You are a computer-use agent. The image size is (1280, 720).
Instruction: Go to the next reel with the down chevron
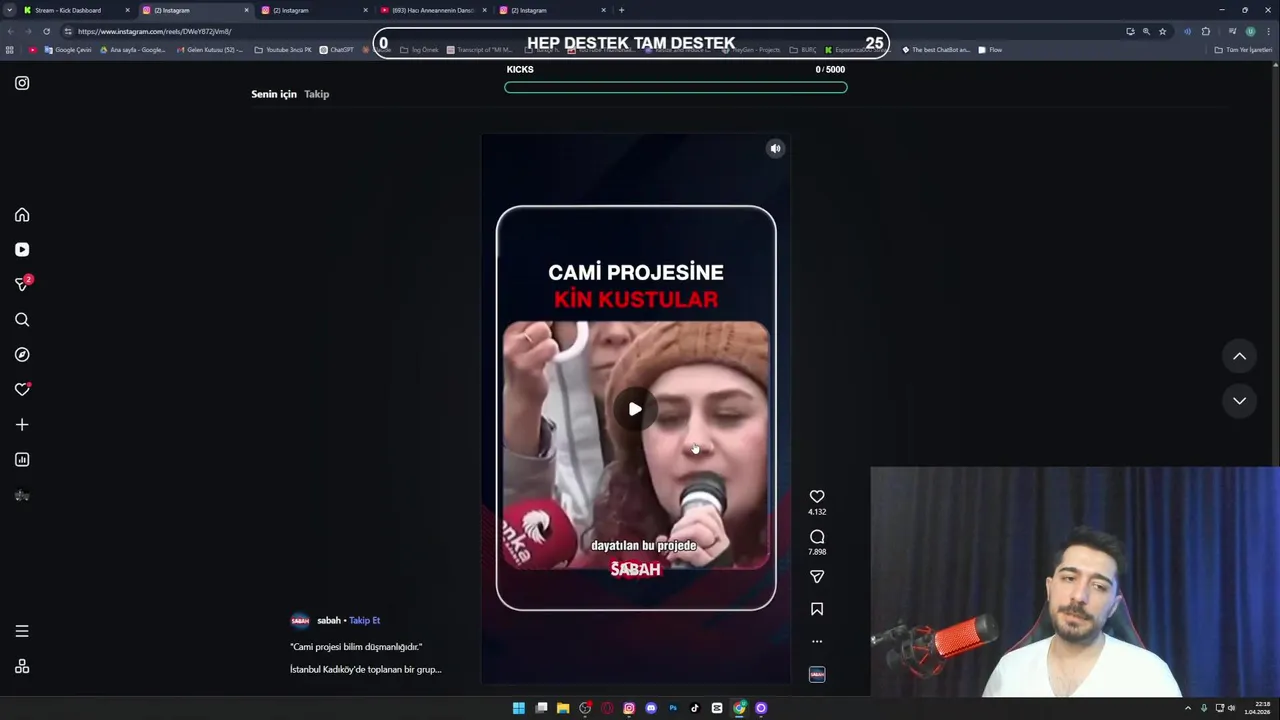point(1239,401)
